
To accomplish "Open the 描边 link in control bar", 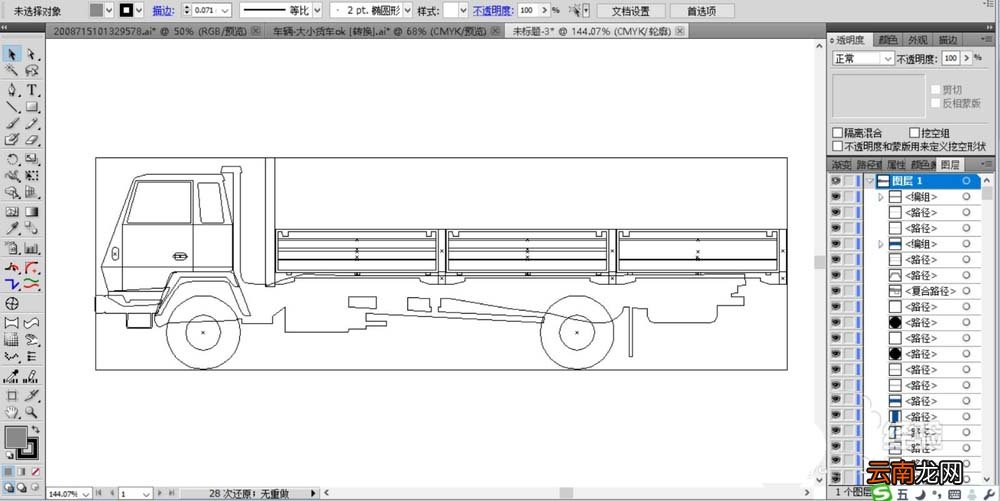I will coord(163,11).
